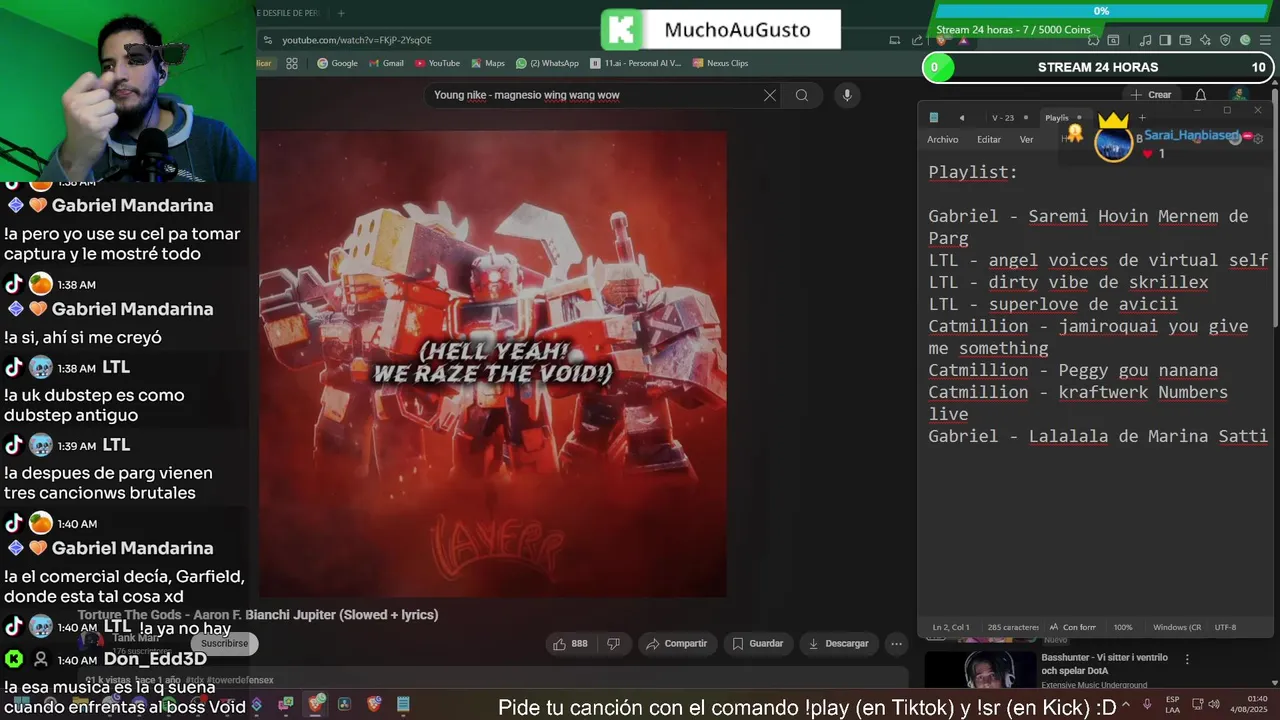This screenshot has width=1280, height=720.
Task: Open Archivo menu in Notepad
Action: pos(942,140)
